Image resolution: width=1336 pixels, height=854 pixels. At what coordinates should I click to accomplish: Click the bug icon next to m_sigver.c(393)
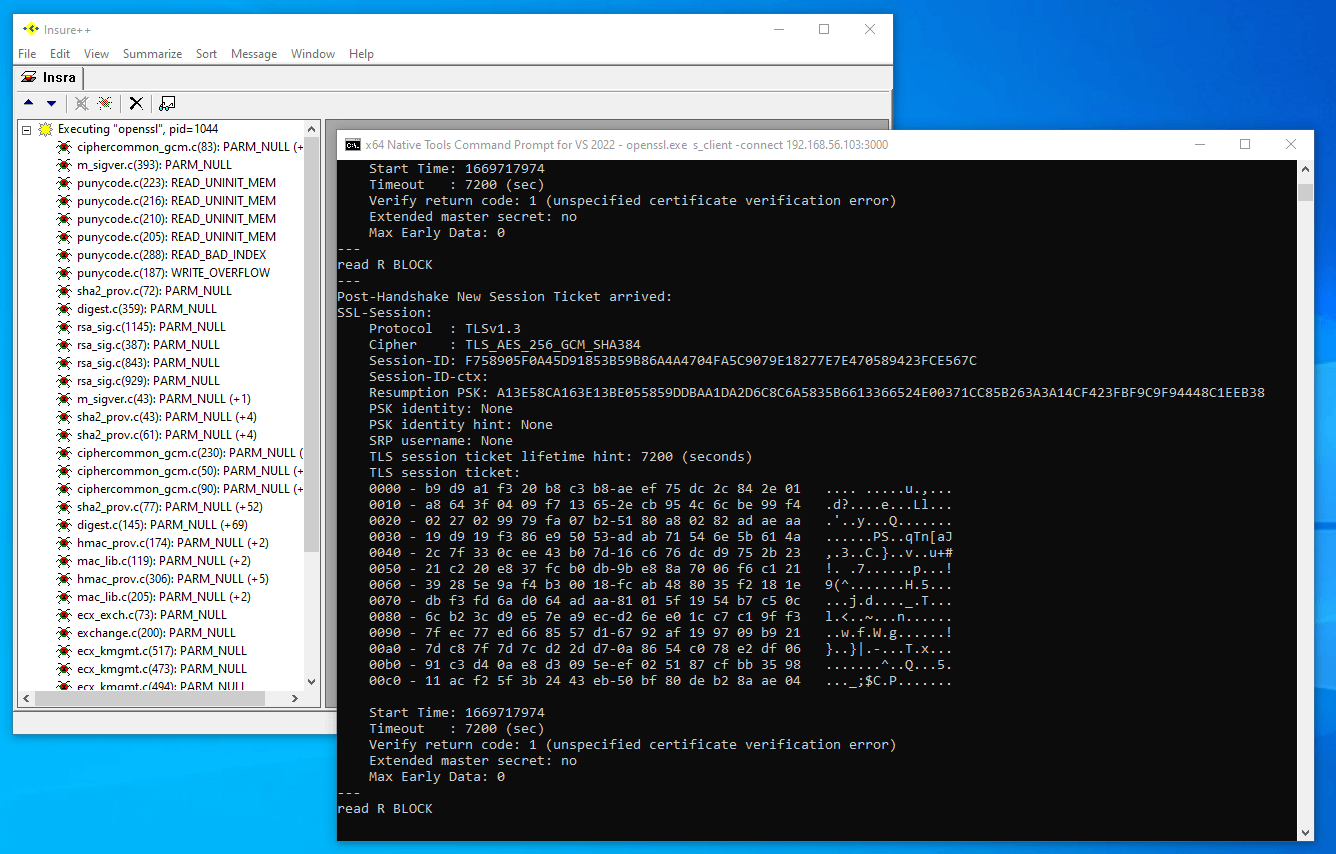pos(64,164)
